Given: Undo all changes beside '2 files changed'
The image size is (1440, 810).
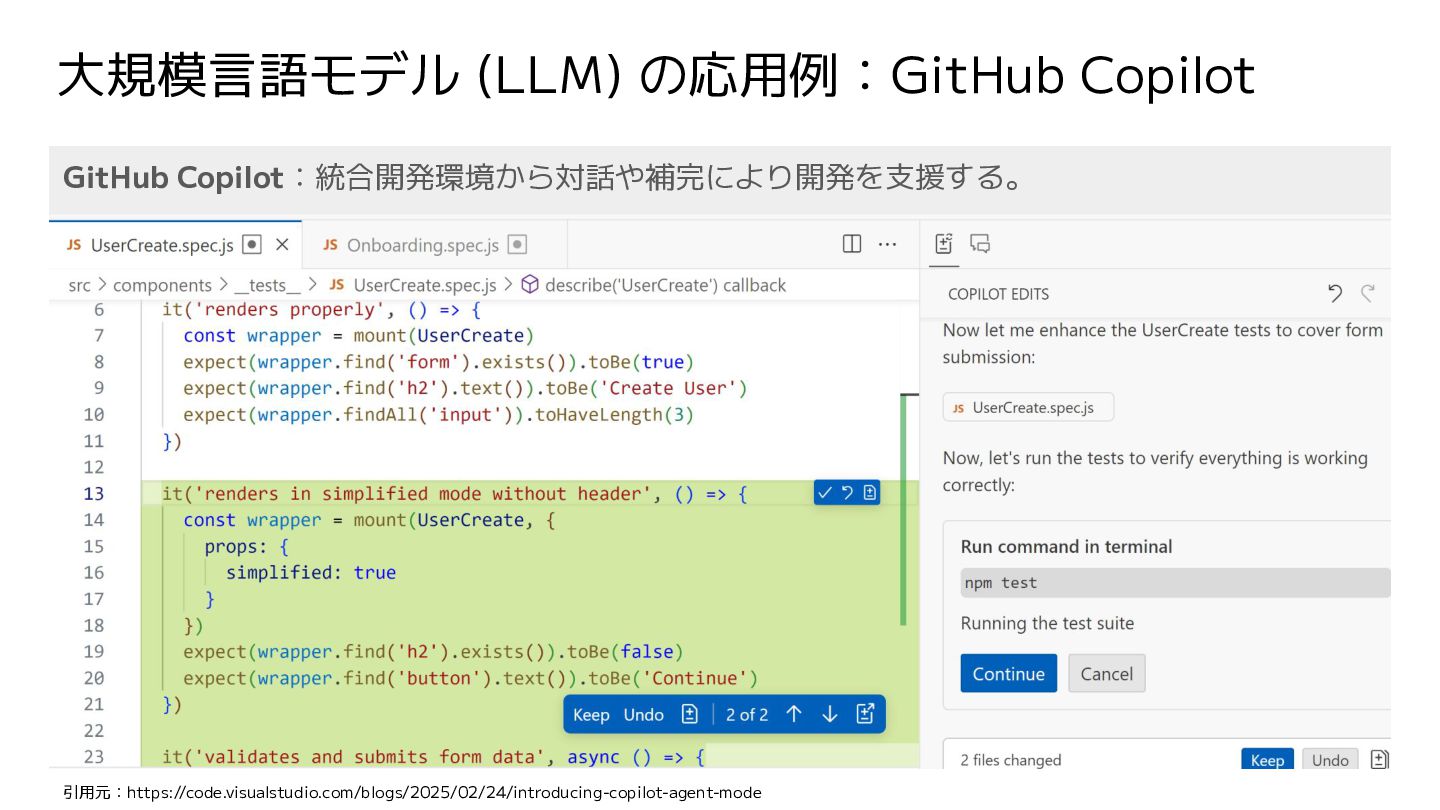Looking at the screenshot, I should pos(1330,760).
